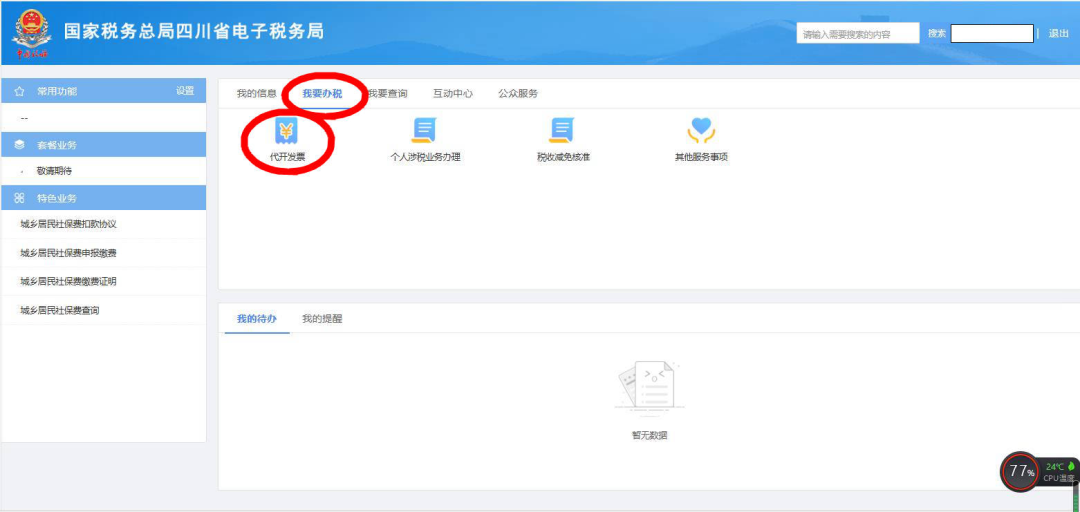This screenshot has height=512, width=1080.
Task: Select the 我的提醒 tab
Action: [x=322, y=319]
